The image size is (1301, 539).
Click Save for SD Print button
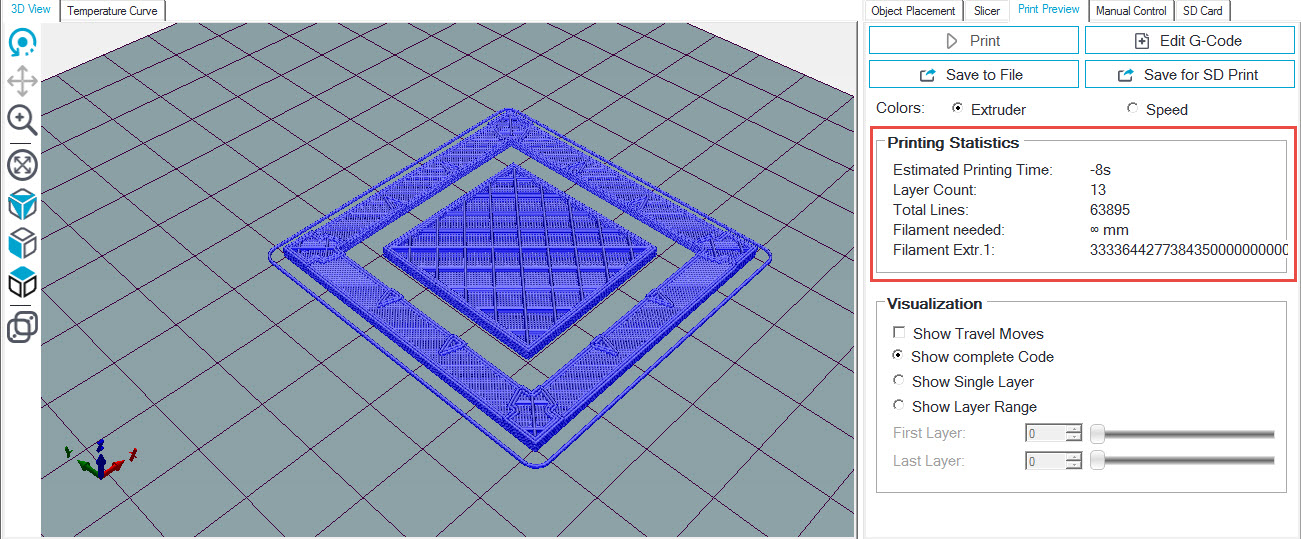1188,75
